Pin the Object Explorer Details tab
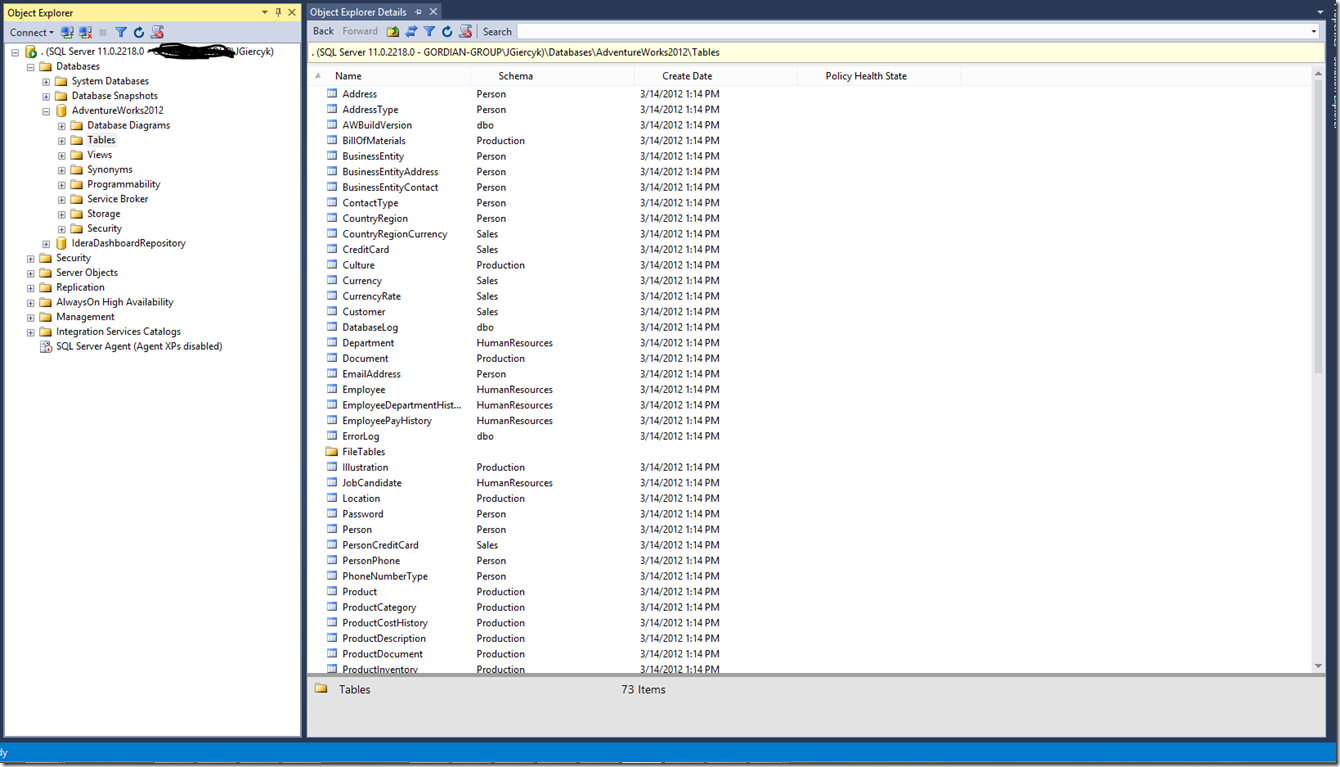The image size is (1340, 767). (418, 12)
